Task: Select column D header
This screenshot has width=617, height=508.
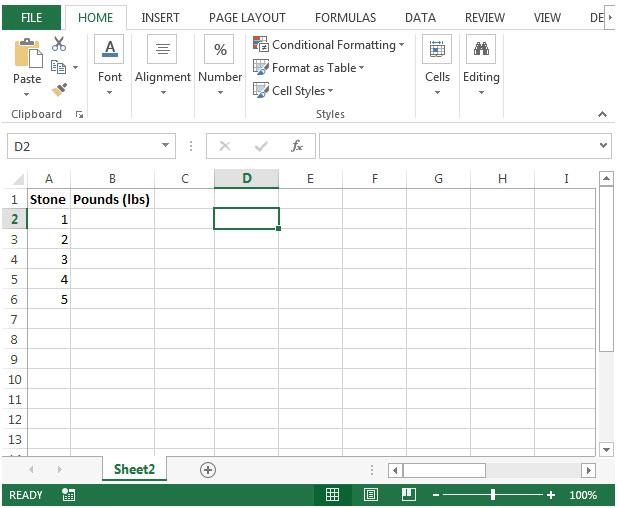Action: coord(246,179)
